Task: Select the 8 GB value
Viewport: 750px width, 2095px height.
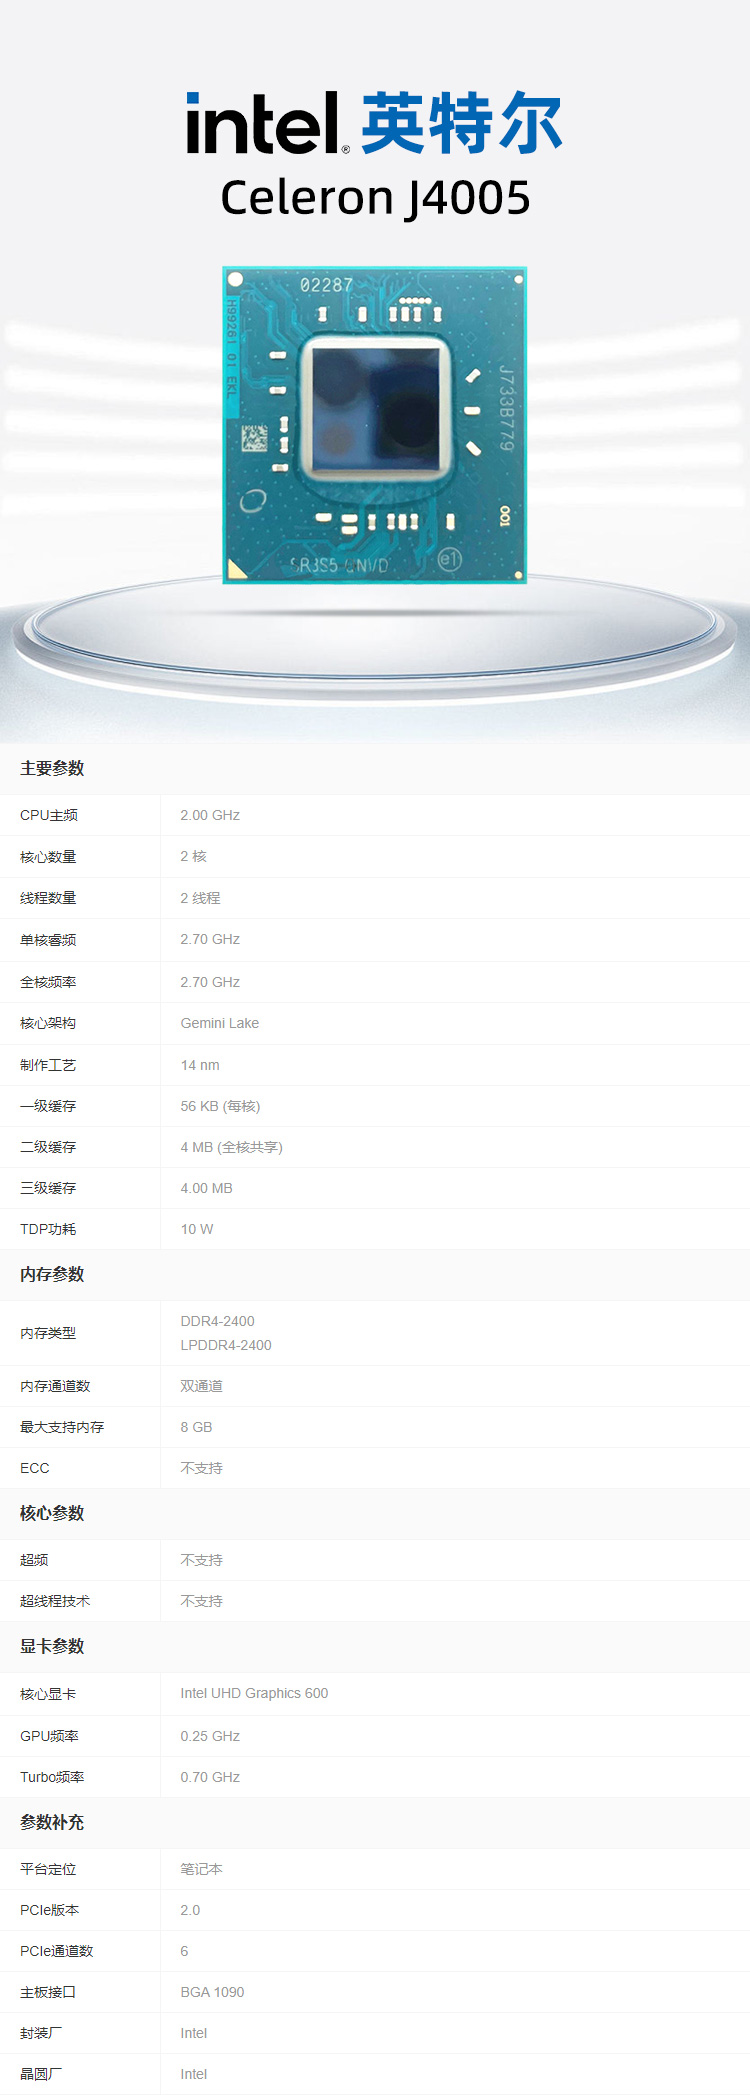Action: [196, 1427]
